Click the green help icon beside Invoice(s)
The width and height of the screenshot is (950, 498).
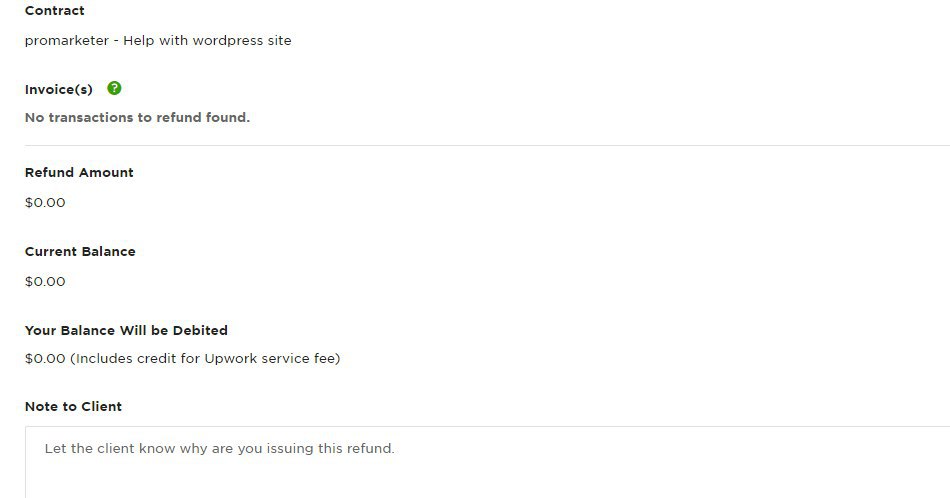114,88
